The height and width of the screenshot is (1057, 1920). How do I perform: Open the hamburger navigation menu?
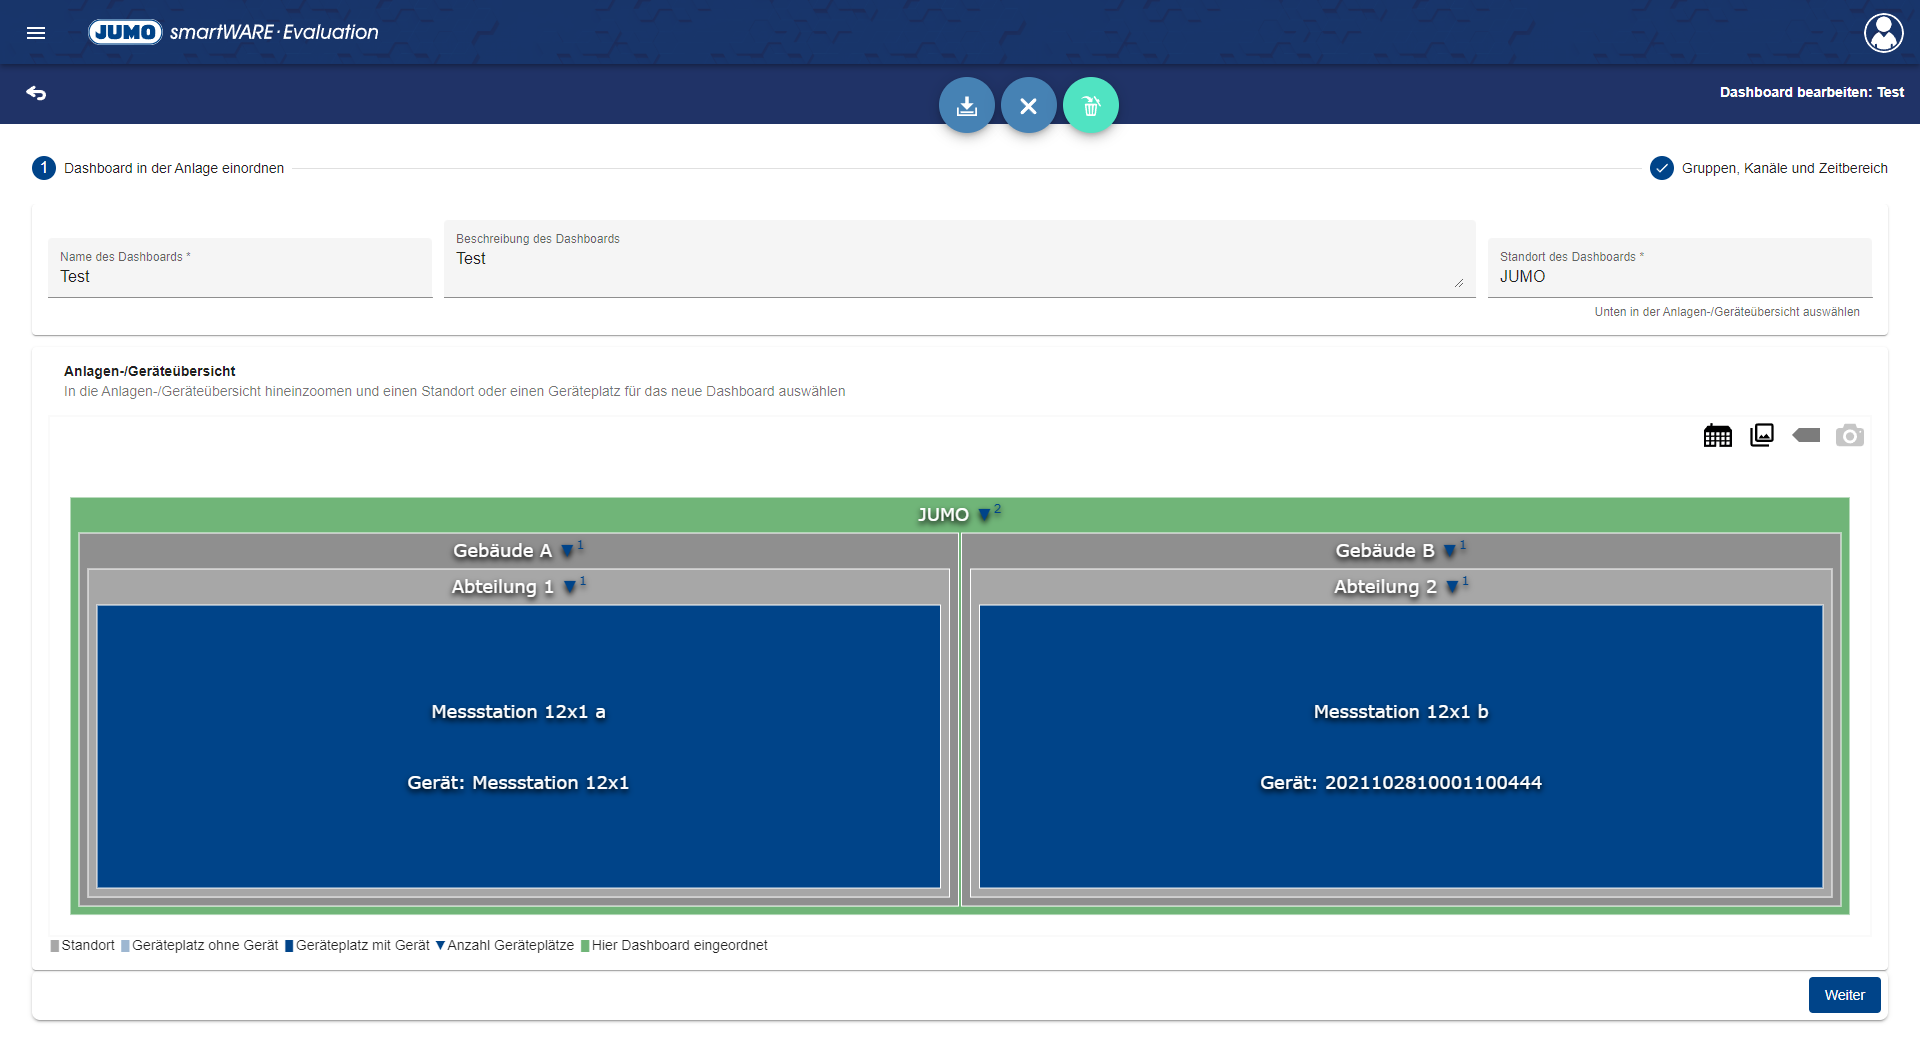tap(36, 33)
